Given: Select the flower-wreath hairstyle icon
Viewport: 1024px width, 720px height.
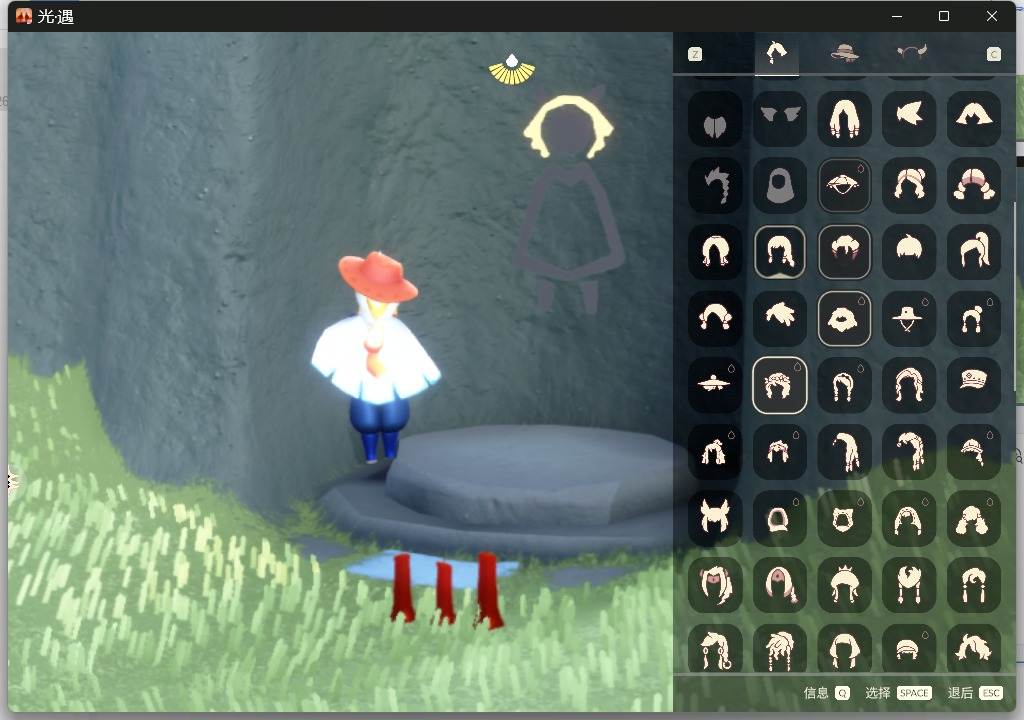Looking at the screenshot, I should click(x=779, y=385).
